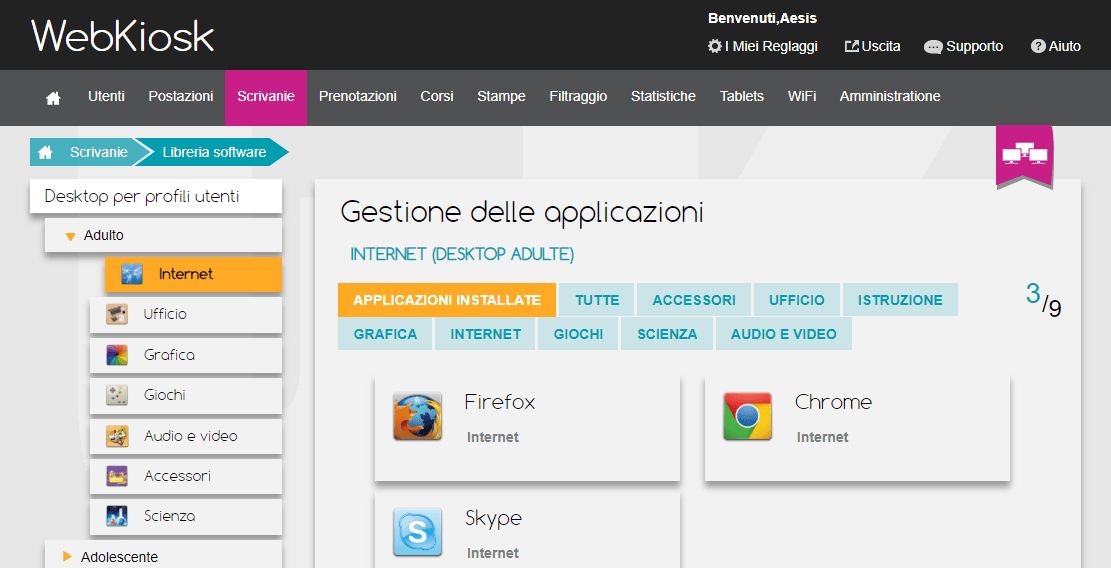
Task: Click the Aiuto question mark icon
Action: point(1038,46)
